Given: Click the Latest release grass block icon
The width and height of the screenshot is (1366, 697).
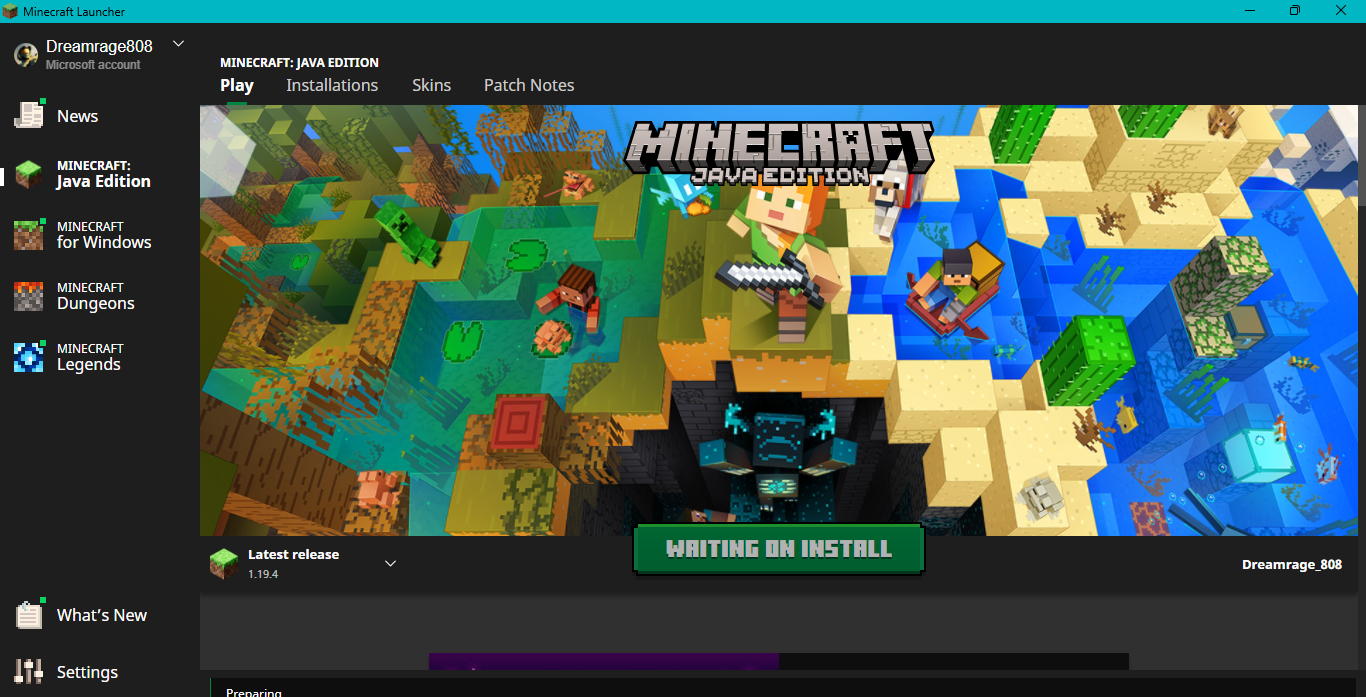Looking at the screenshot, I should 224,563.
